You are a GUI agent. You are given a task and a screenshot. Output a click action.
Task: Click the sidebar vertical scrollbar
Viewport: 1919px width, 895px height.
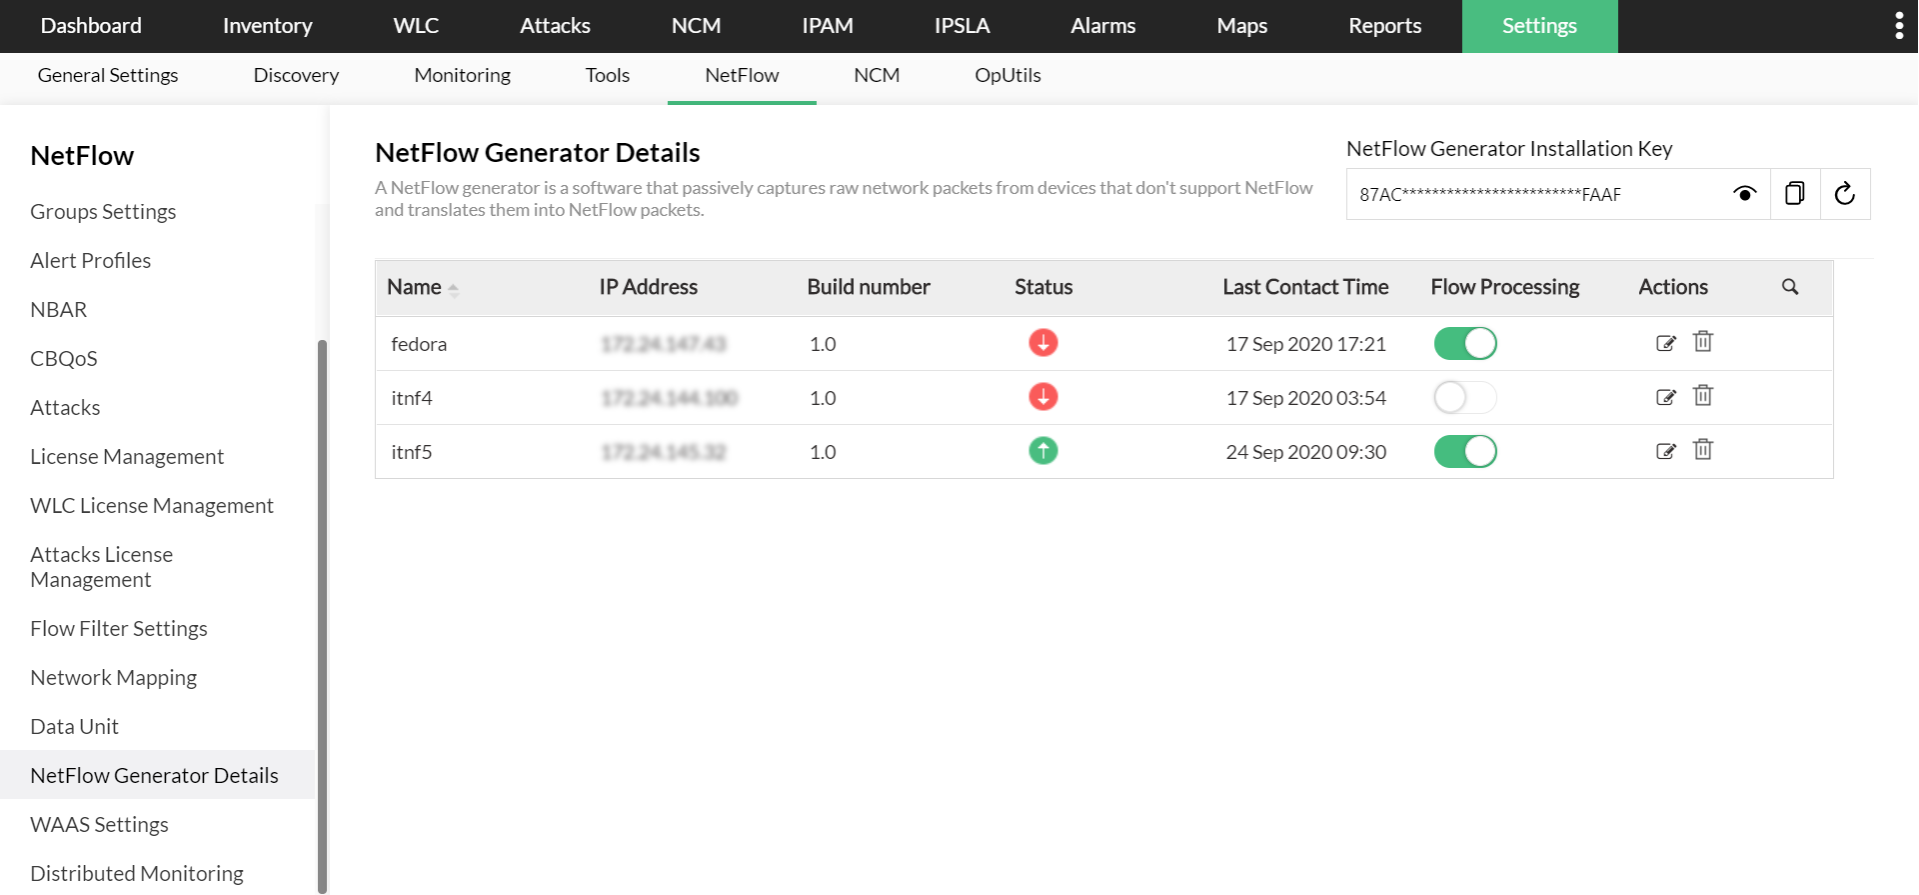[322, 600]
